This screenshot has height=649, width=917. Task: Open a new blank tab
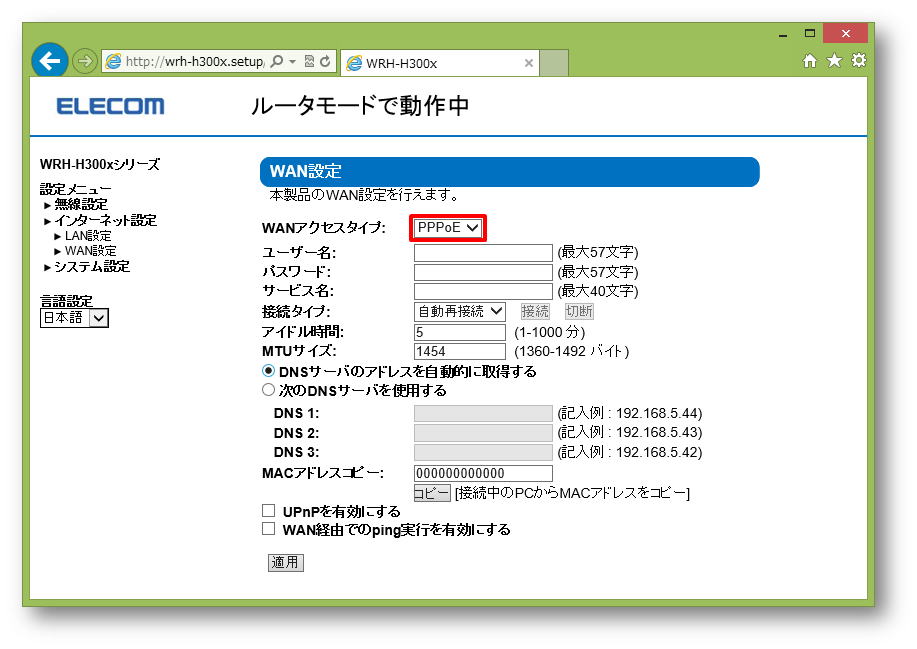tap(554, 63)
